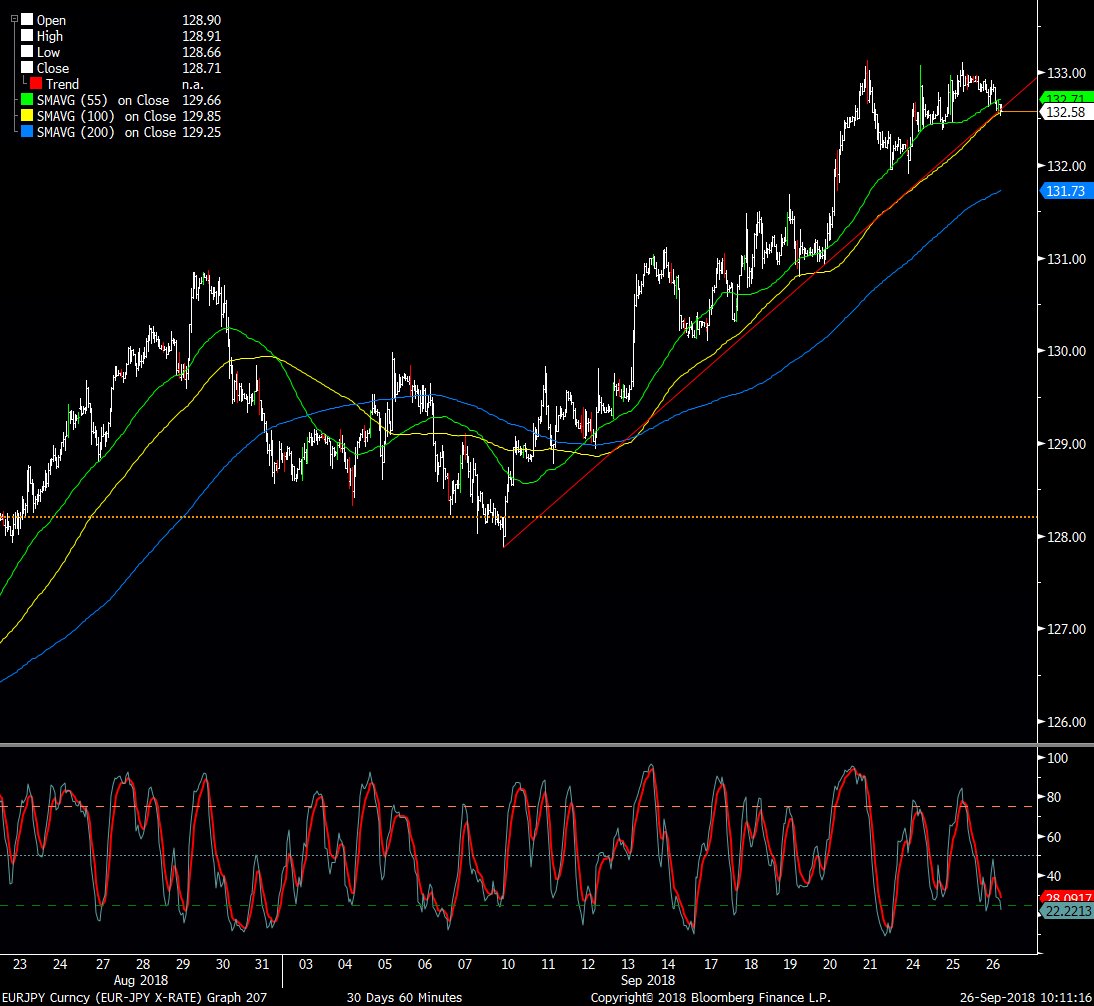Click the yellow SMAVG (100) swatch
The image size is (1094, 1006).
[26, 116]
